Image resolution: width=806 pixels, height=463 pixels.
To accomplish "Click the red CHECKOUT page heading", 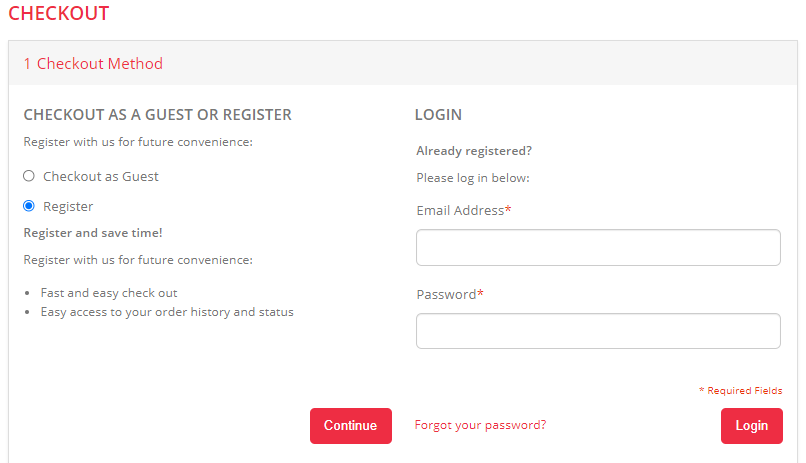I will pos(59,14).
